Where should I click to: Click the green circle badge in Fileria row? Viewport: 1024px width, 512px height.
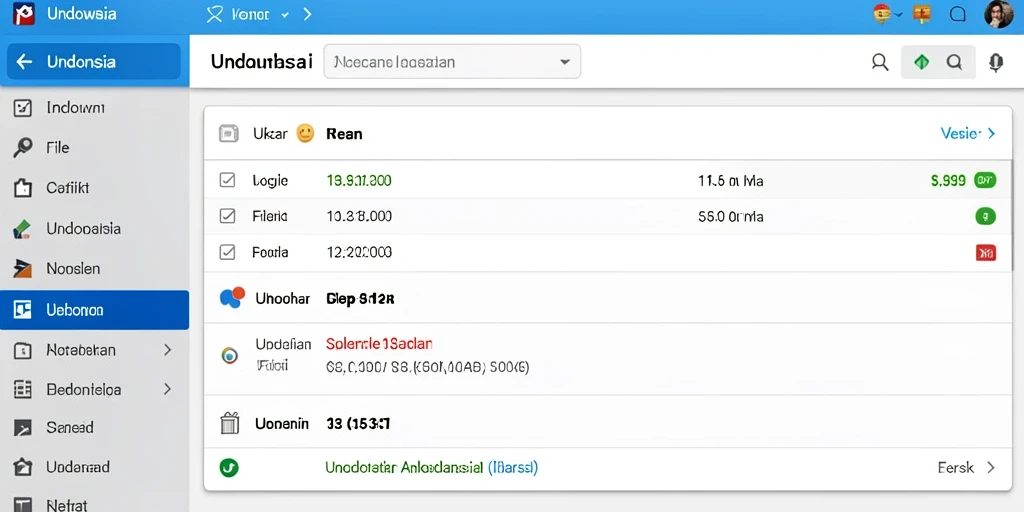[985, 216]
